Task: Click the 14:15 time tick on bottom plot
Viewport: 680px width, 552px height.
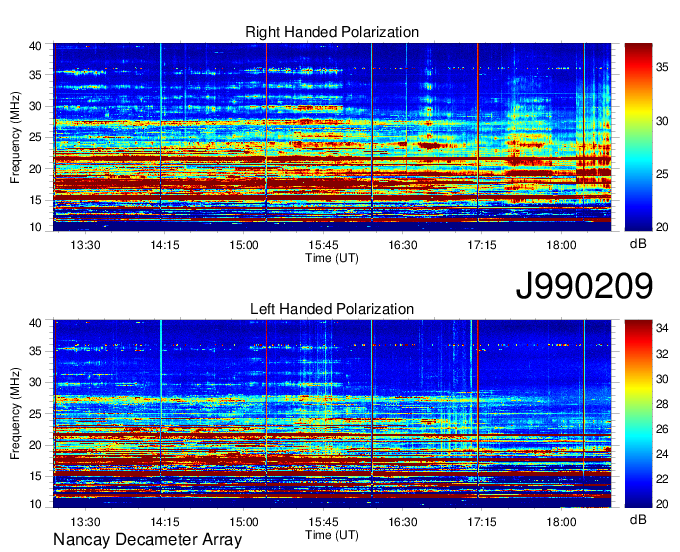Action: coord(165,522)
